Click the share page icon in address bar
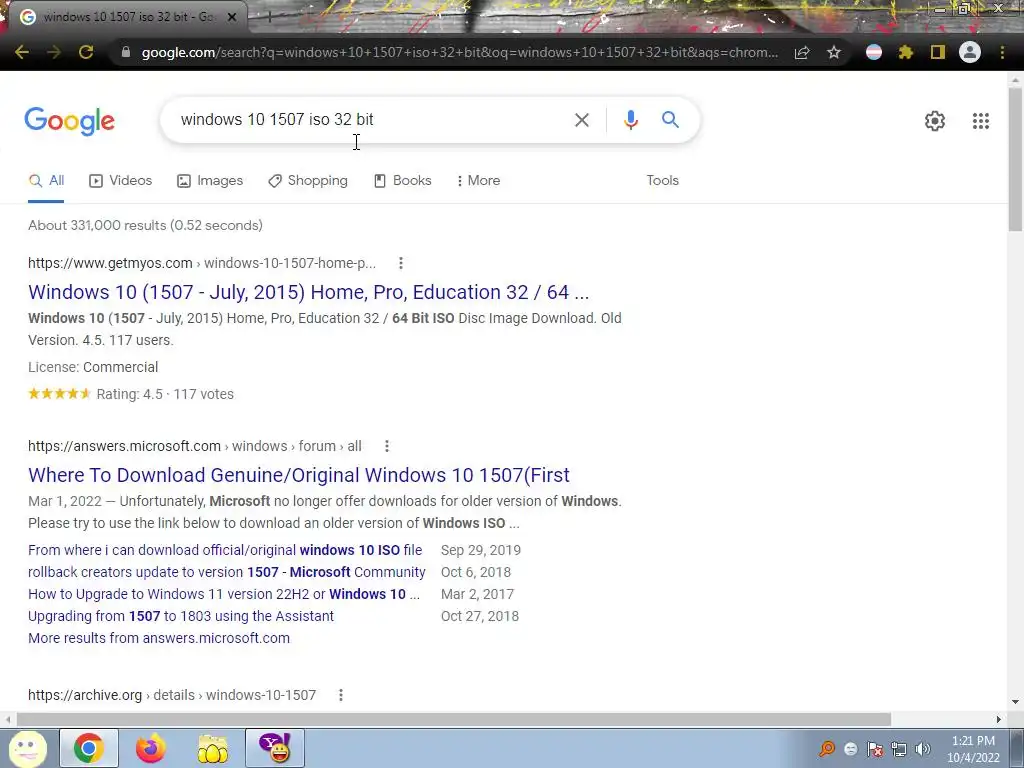The width and height of the screenshot is (1024, 768). pos(803,52)
